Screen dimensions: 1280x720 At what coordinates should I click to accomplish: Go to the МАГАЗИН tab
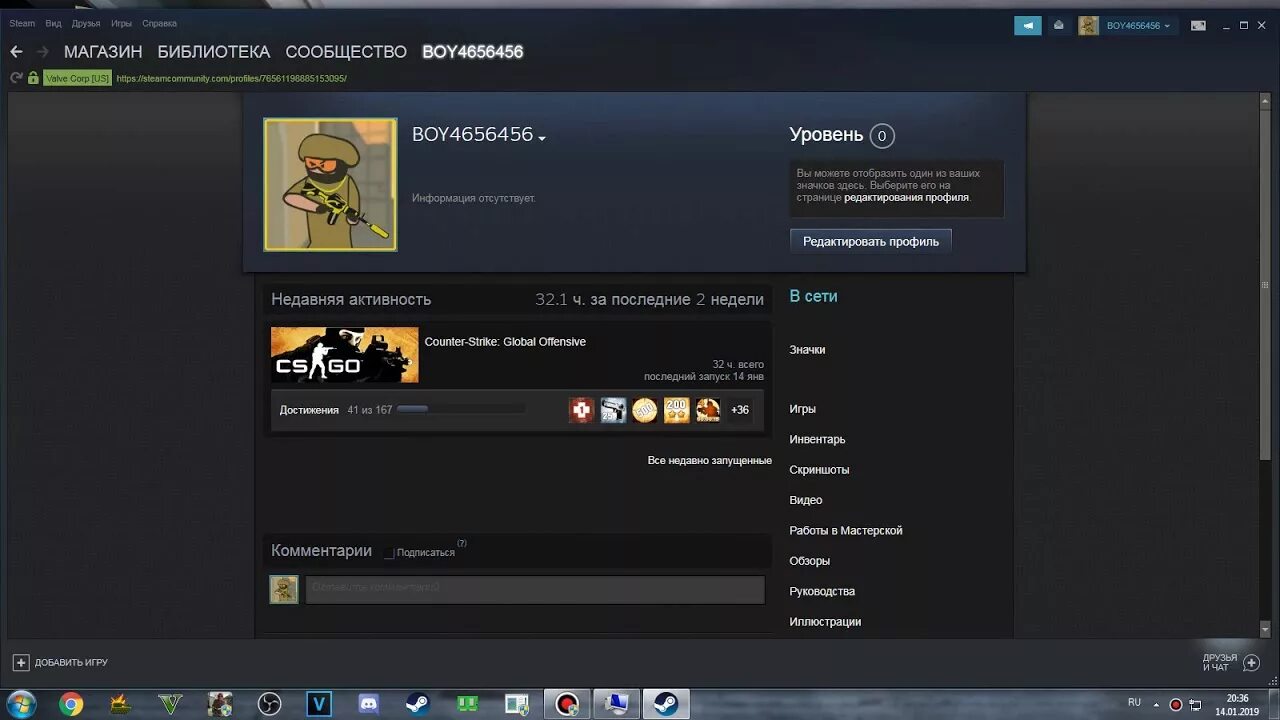coord(103,52)
